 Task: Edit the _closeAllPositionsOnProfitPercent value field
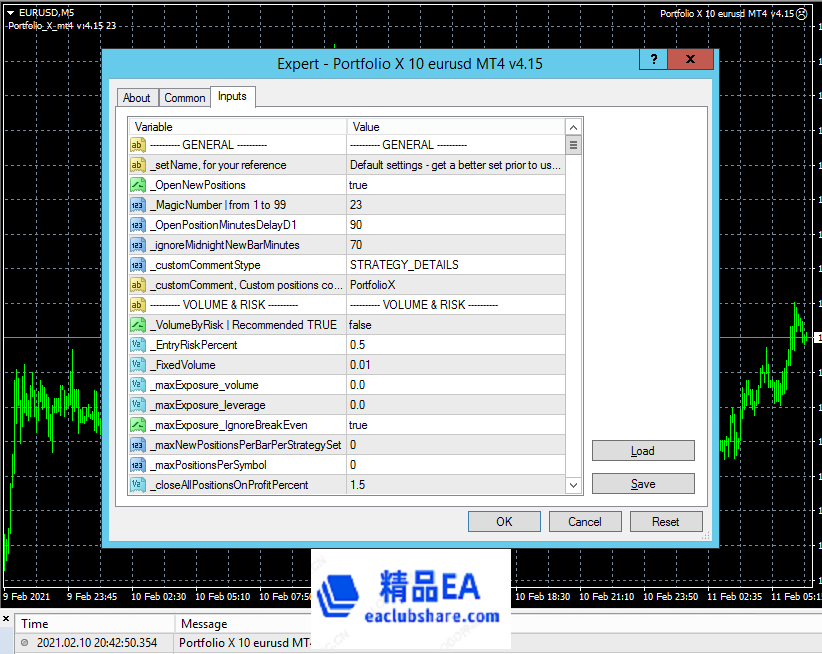point(455,485)
